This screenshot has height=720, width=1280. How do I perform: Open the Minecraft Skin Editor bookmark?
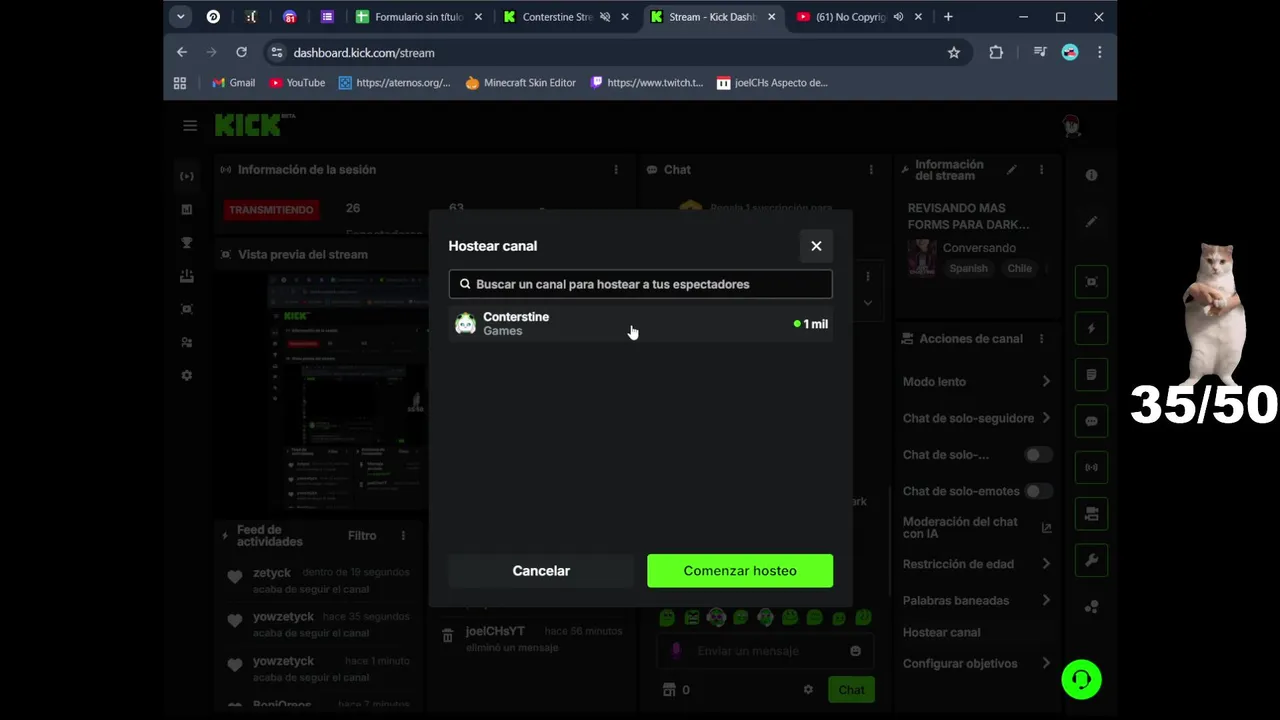tap(520, 83)
